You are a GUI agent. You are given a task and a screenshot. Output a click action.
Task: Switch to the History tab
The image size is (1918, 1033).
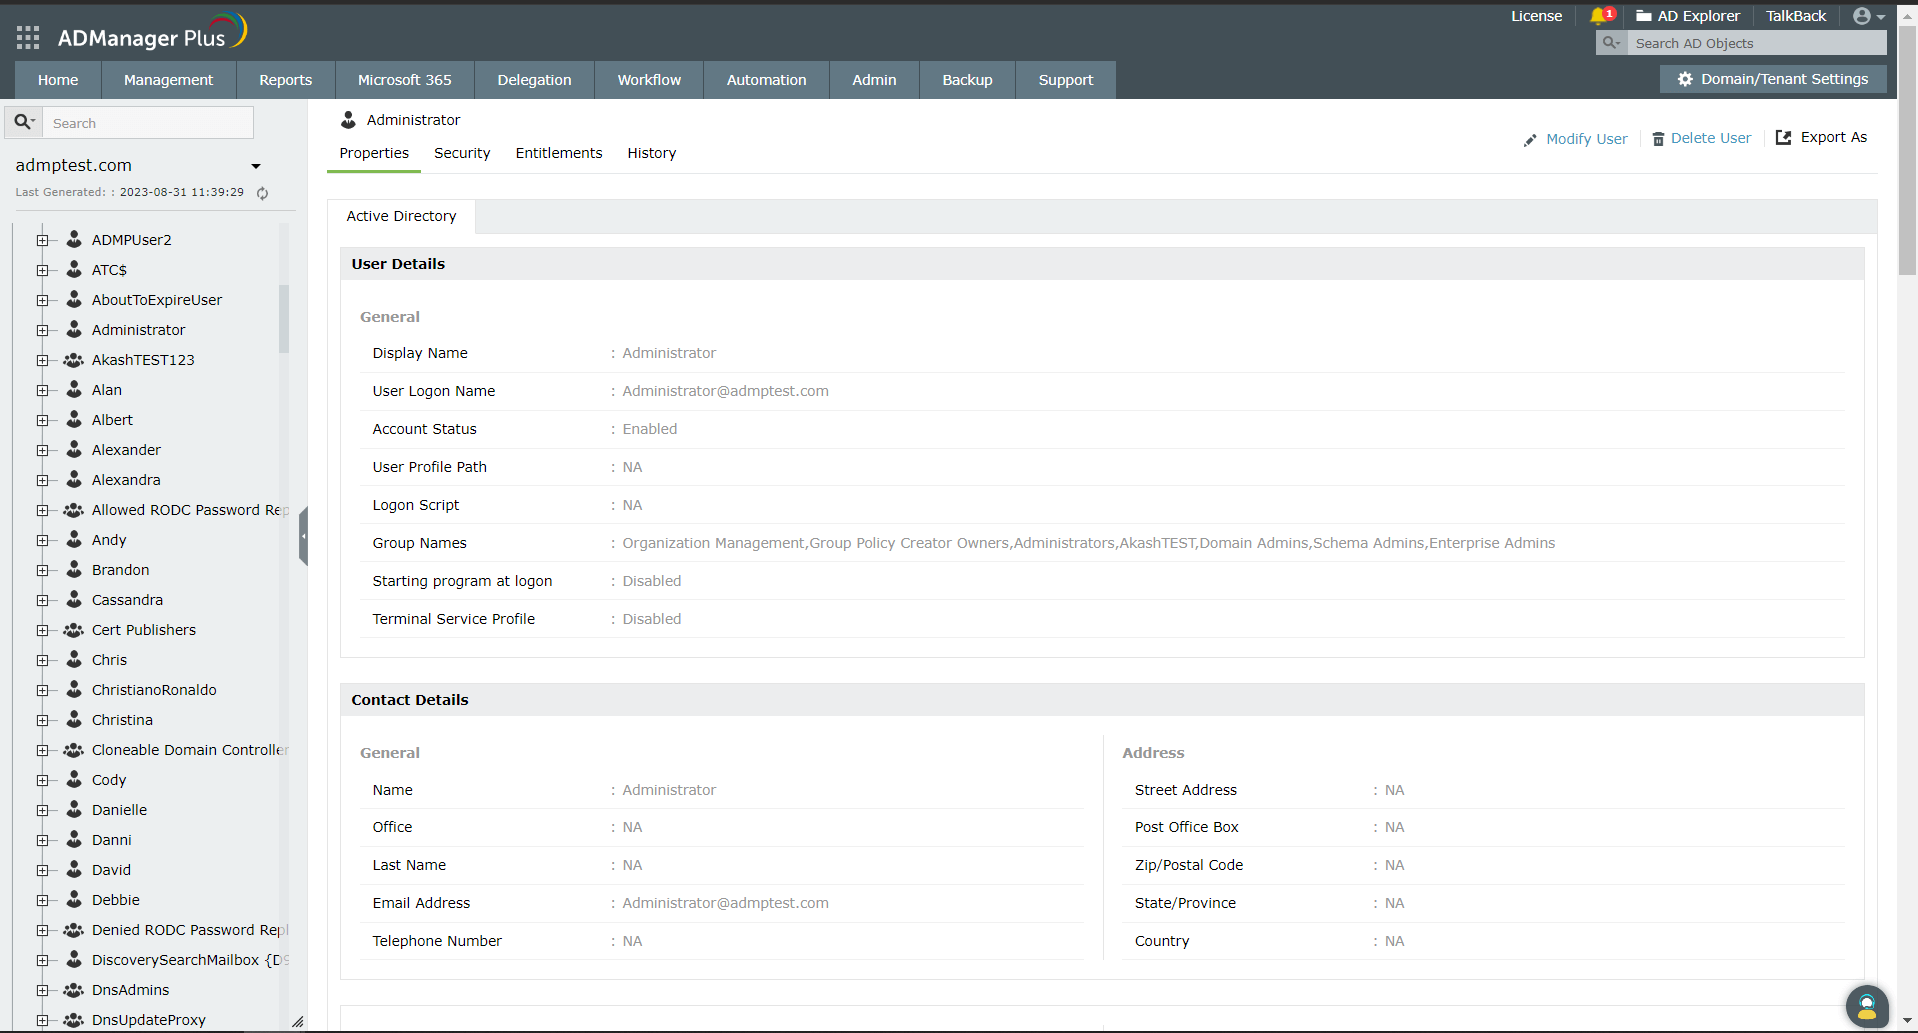point(652,153)
